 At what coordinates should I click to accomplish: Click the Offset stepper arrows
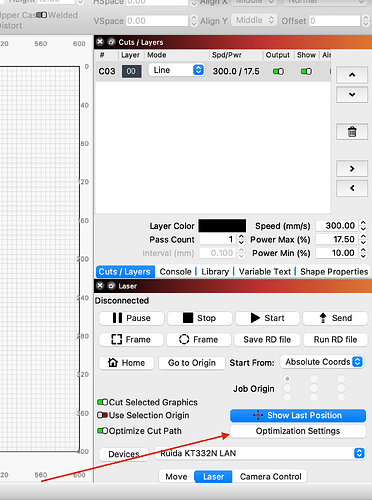point(365,21)
